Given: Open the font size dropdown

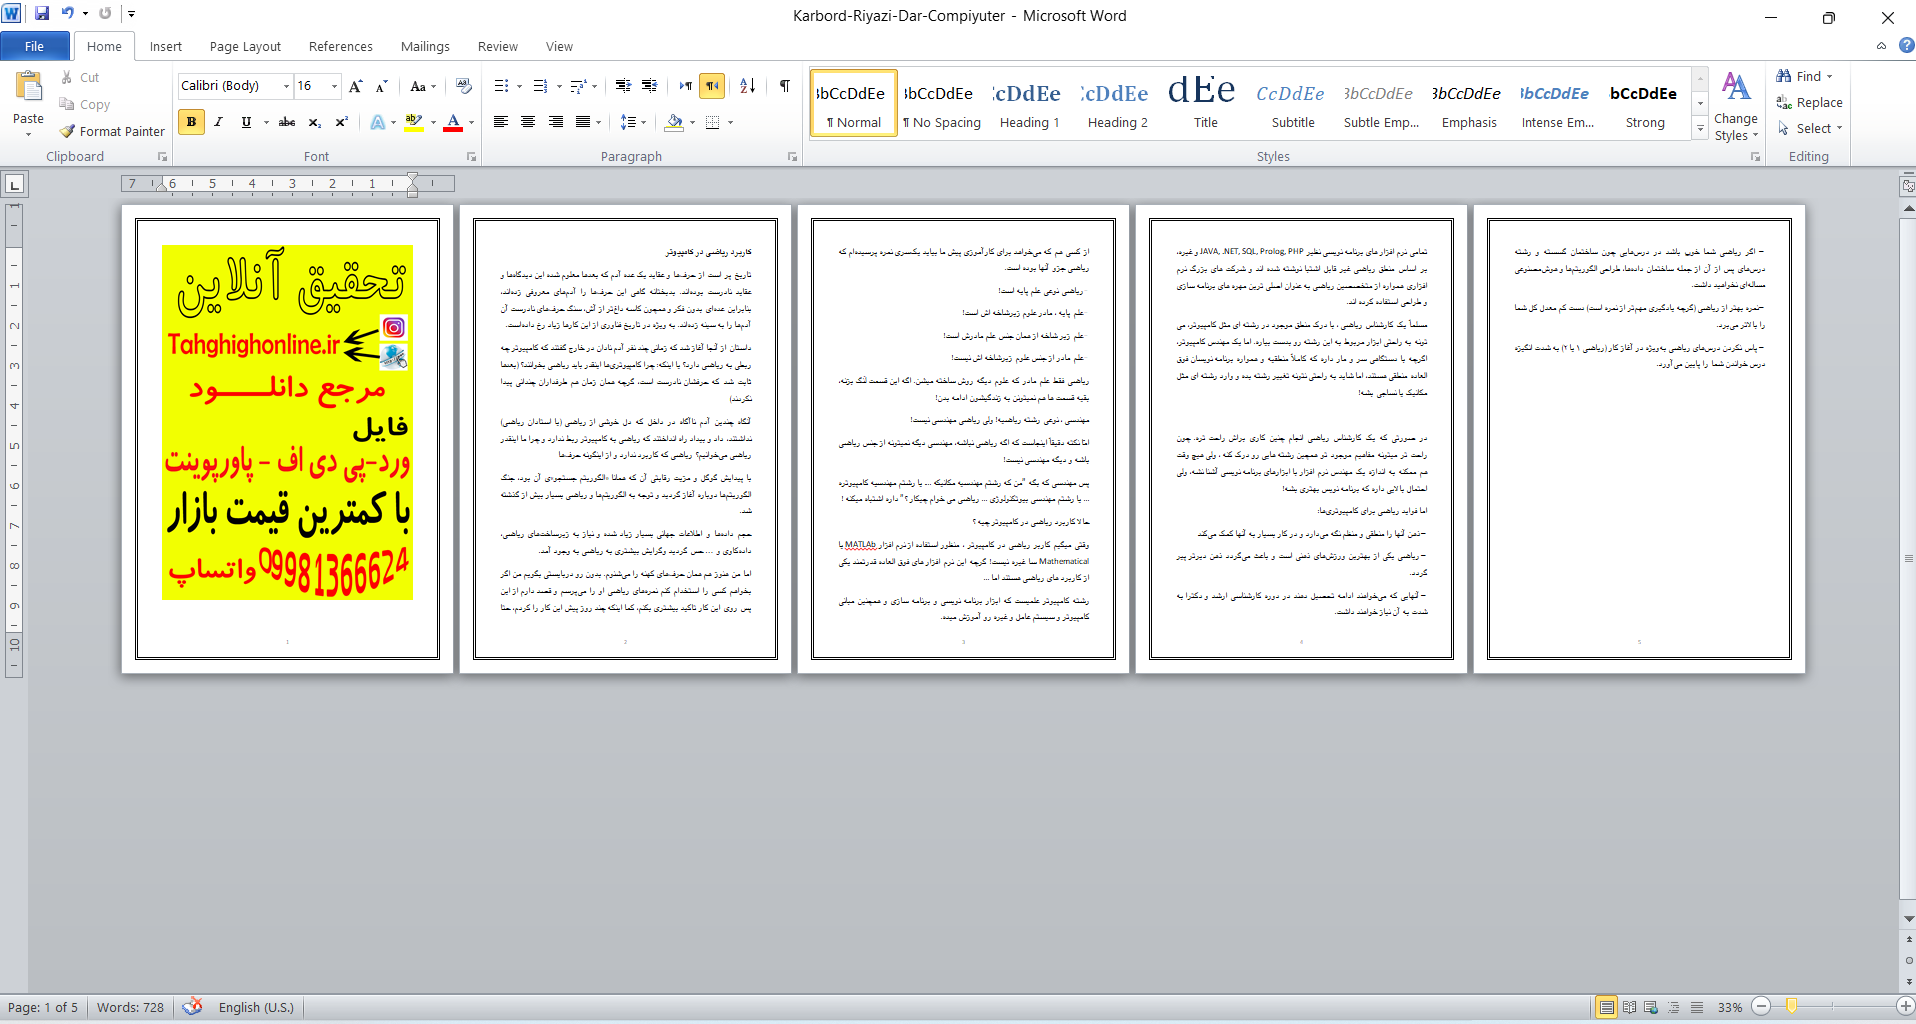Looking at the screenshot, I should (x=334, y=86).
